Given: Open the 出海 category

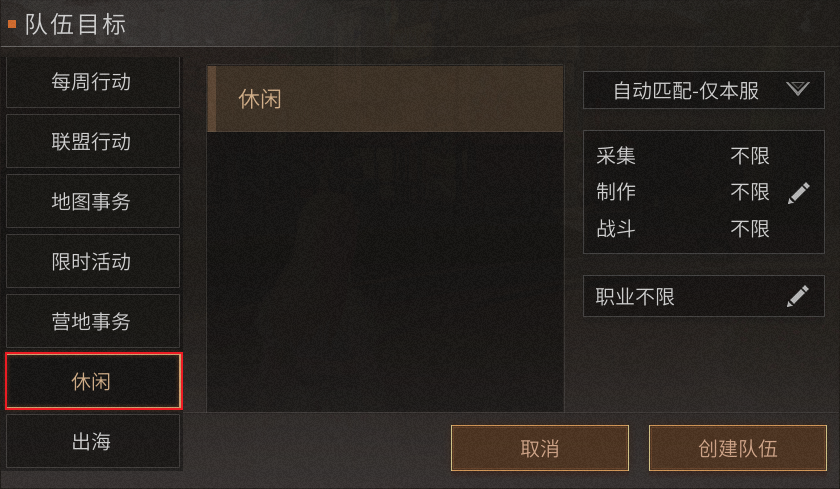Looking at the screenshot, I should (93, 442).
